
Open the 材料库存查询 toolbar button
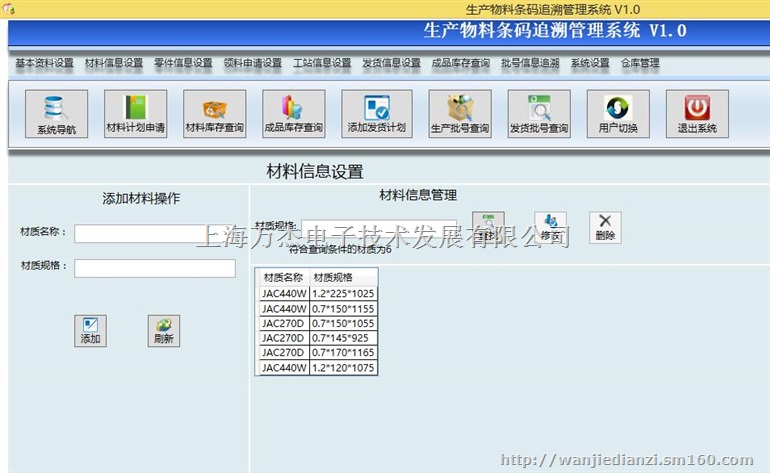click(215, 113)
